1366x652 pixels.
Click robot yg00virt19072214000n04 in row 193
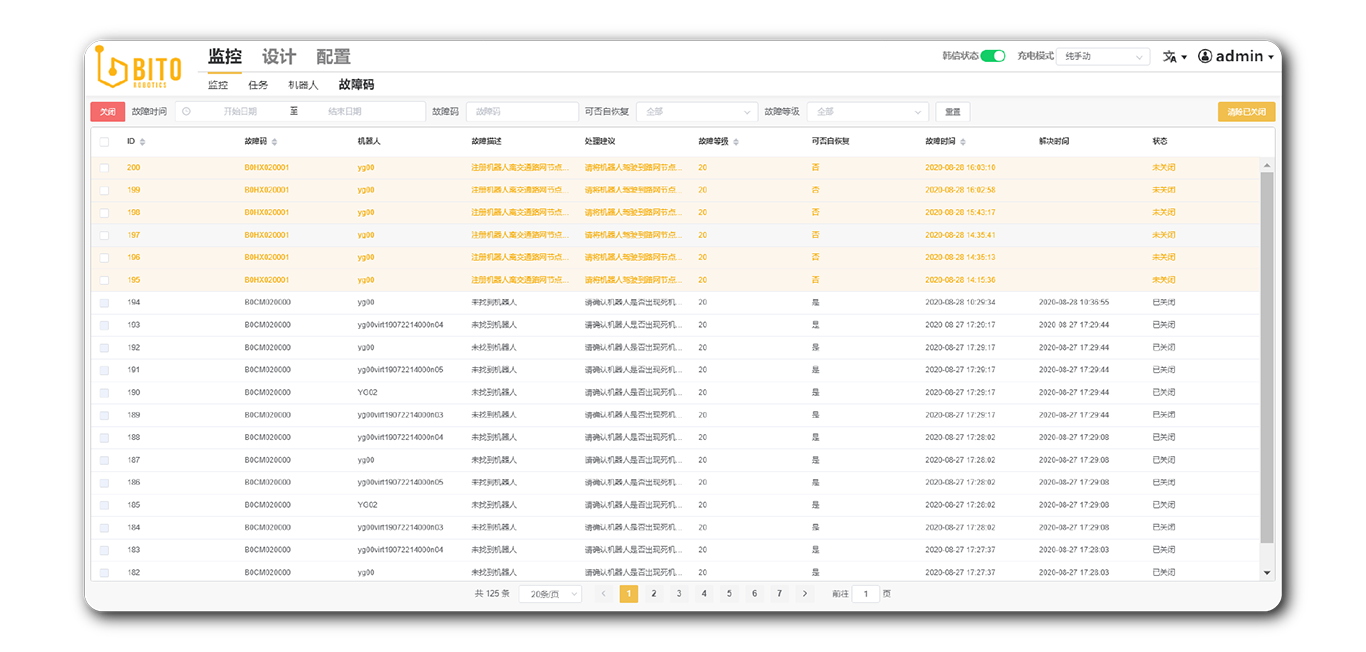[400, 325]
